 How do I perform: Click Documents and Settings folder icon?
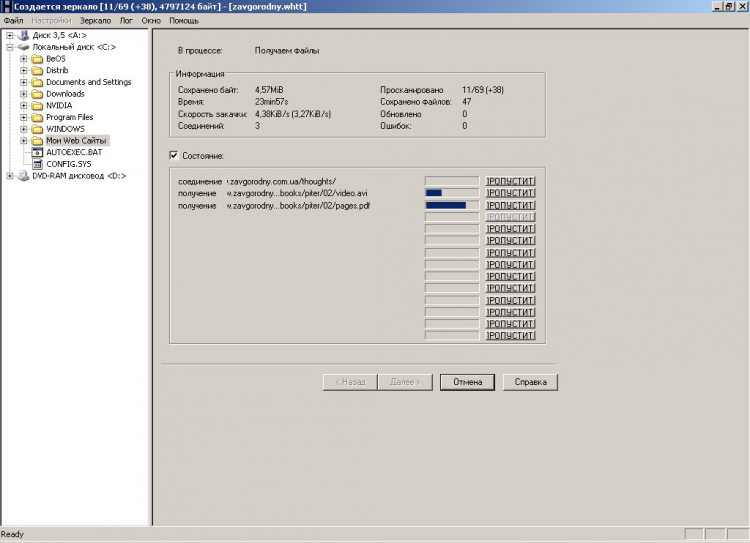pyautogui.click(x=37, y=82)
